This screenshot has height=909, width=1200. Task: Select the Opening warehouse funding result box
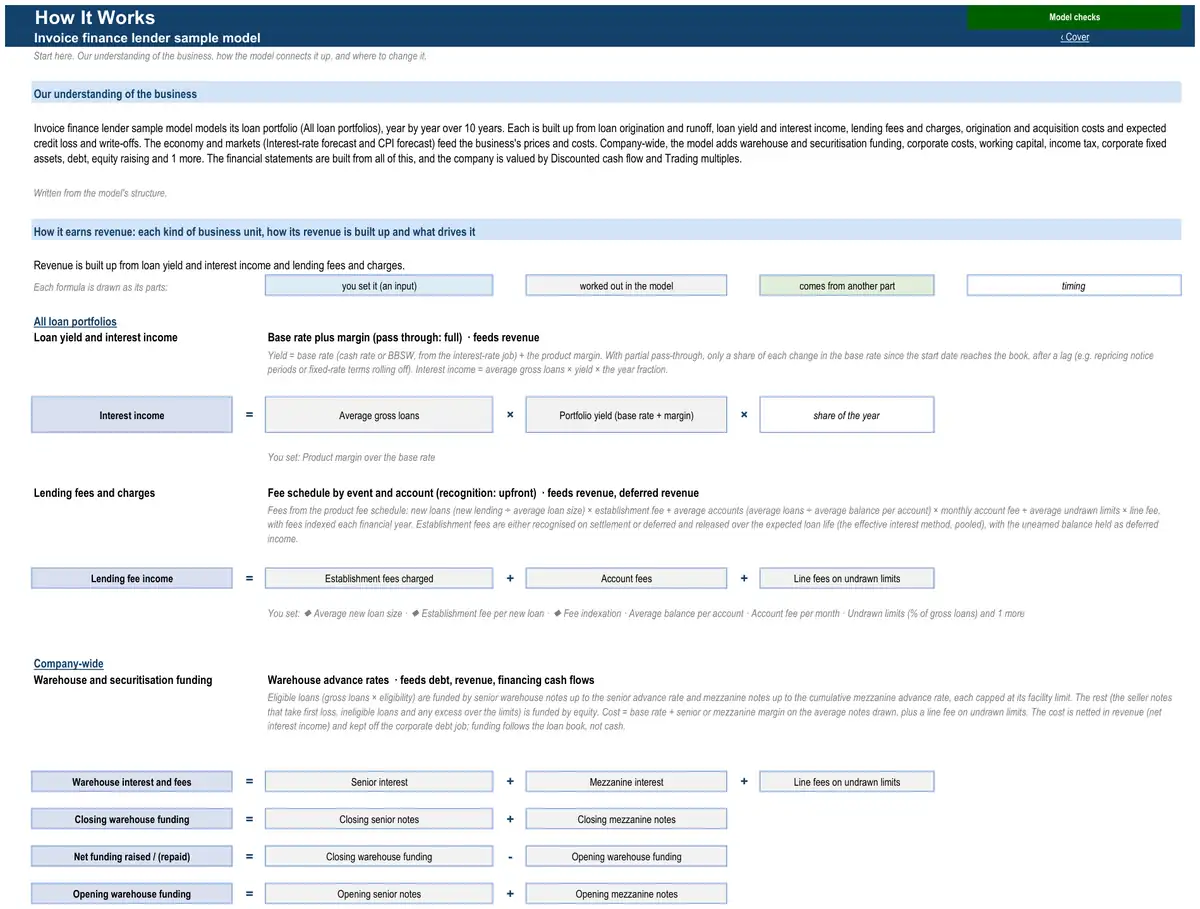132,894
